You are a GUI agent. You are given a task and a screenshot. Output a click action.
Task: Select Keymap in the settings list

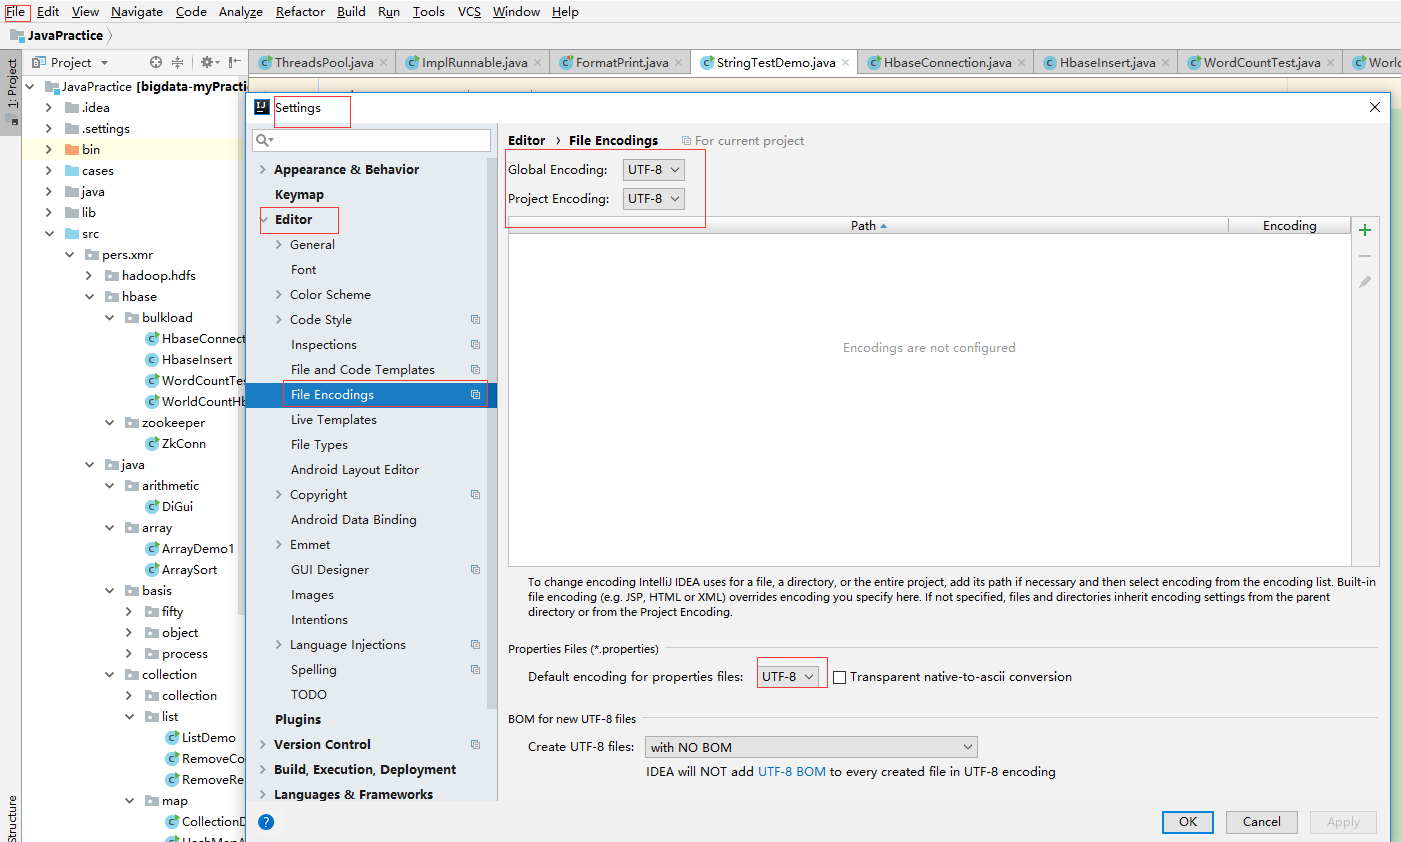(x=299, y=195)
